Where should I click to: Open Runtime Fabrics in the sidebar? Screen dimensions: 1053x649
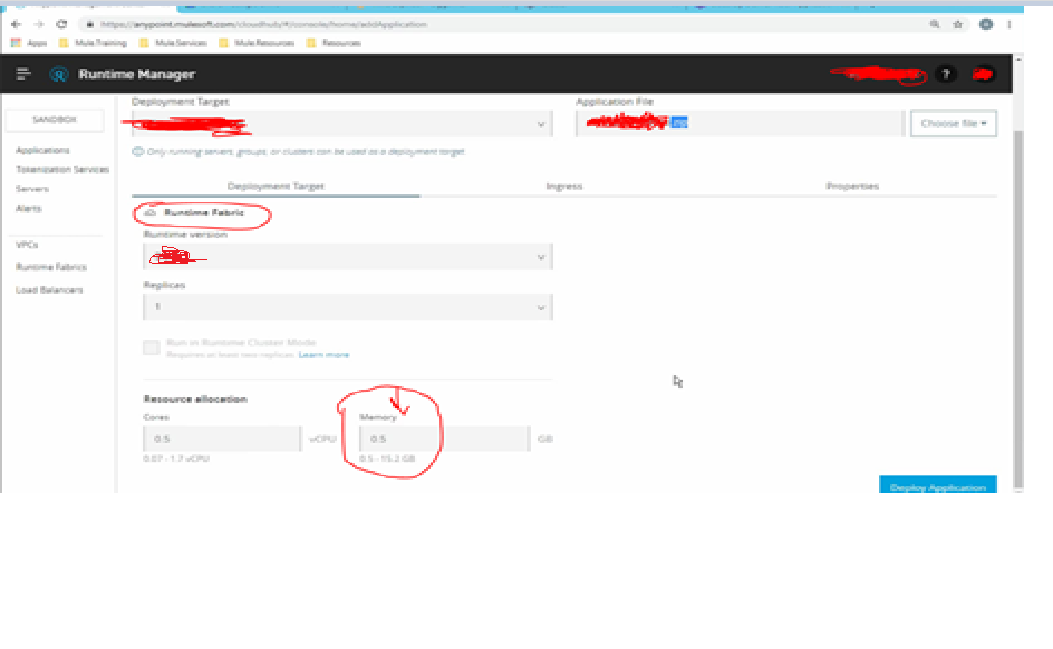pos(51,267)
